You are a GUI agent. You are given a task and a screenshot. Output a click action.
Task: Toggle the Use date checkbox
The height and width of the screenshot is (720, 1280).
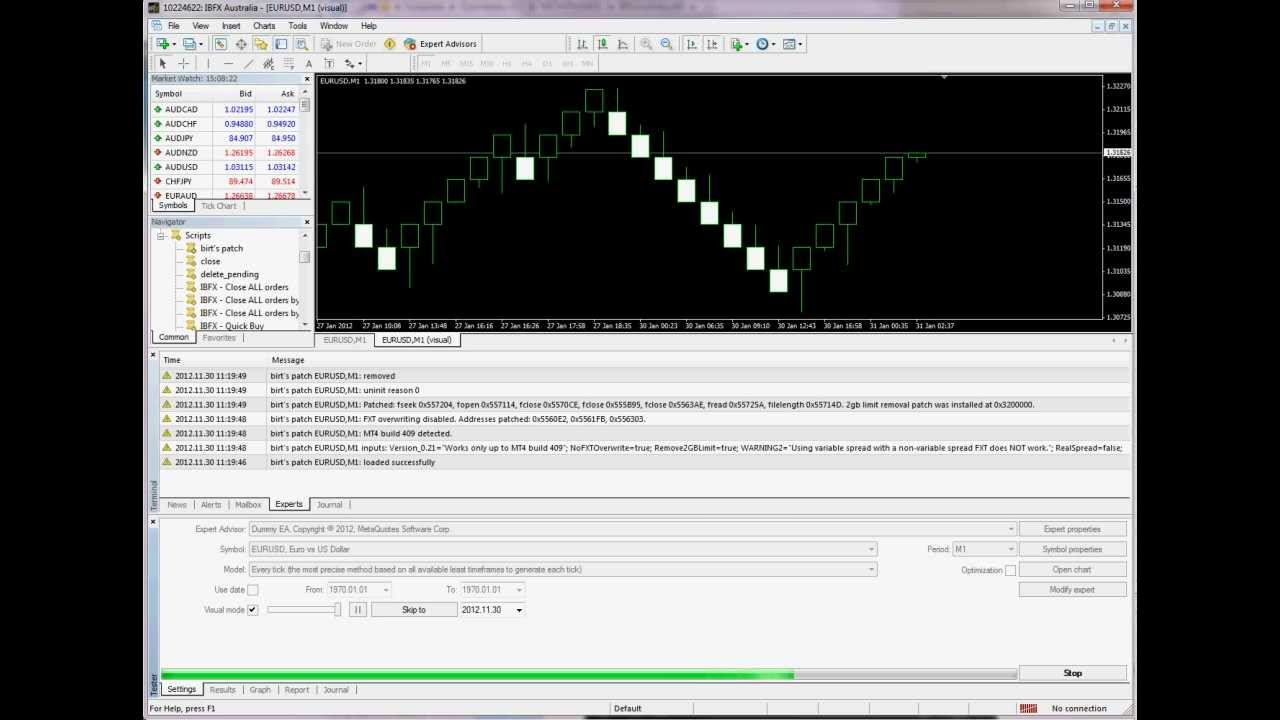click(252, 590)
